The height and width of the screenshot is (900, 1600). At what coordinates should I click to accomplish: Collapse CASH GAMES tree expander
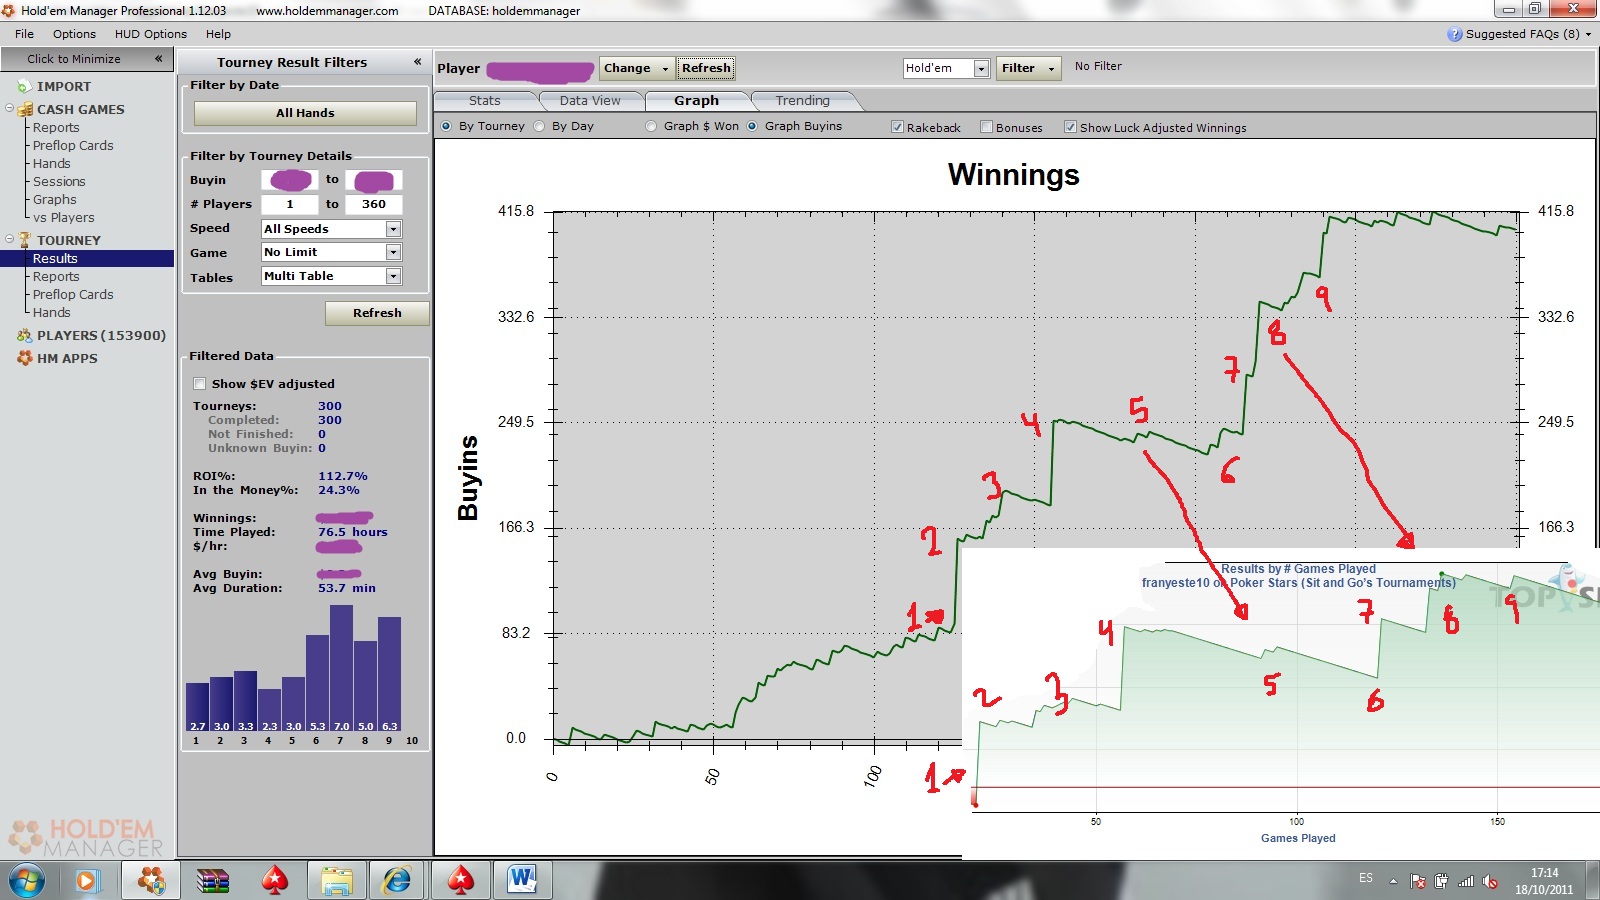(x=9, y=108)
